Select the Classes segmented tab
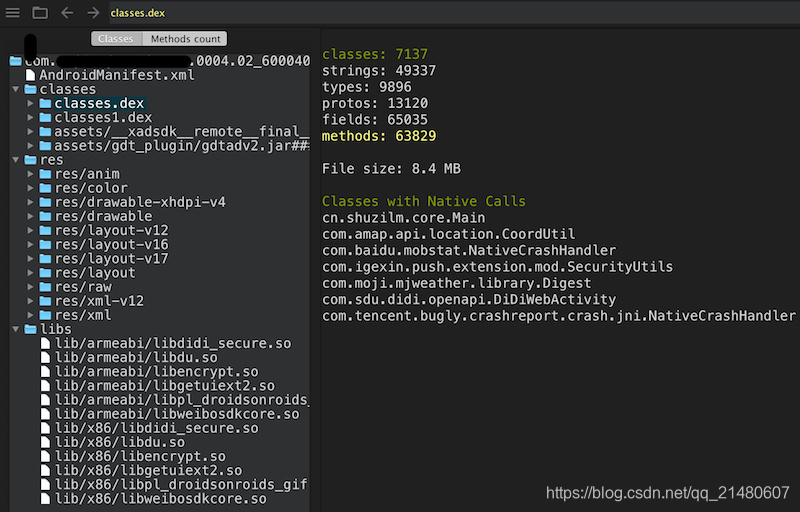The width and height of the screenshot is (800, 512). click(x=116, y=39)
